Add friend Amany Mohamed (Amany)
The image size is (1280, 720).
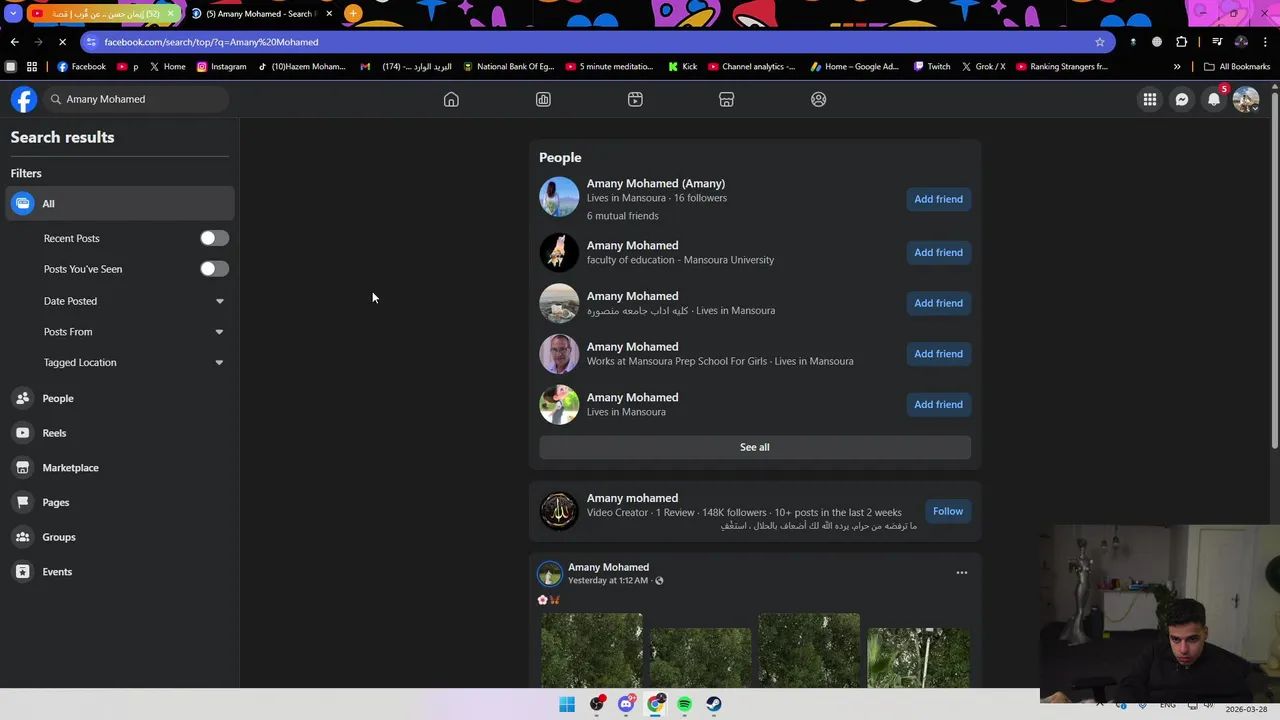938,199
